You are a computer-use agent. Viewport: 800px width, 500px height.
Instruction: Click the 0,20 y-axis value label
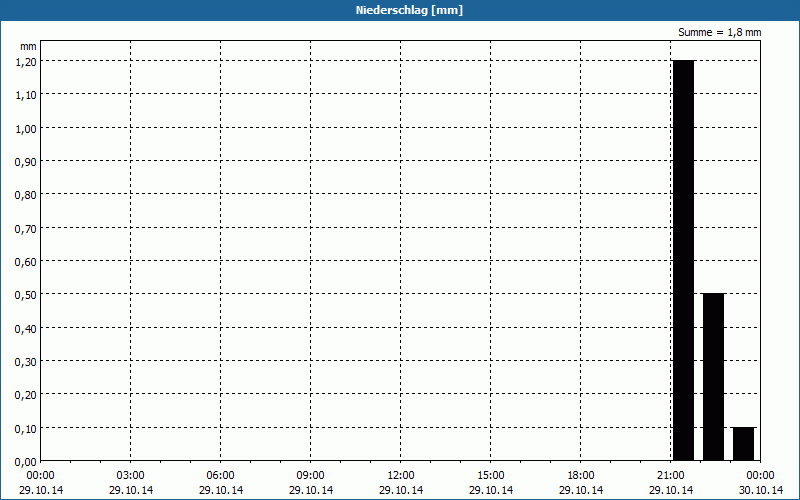[x=26, y=395]
